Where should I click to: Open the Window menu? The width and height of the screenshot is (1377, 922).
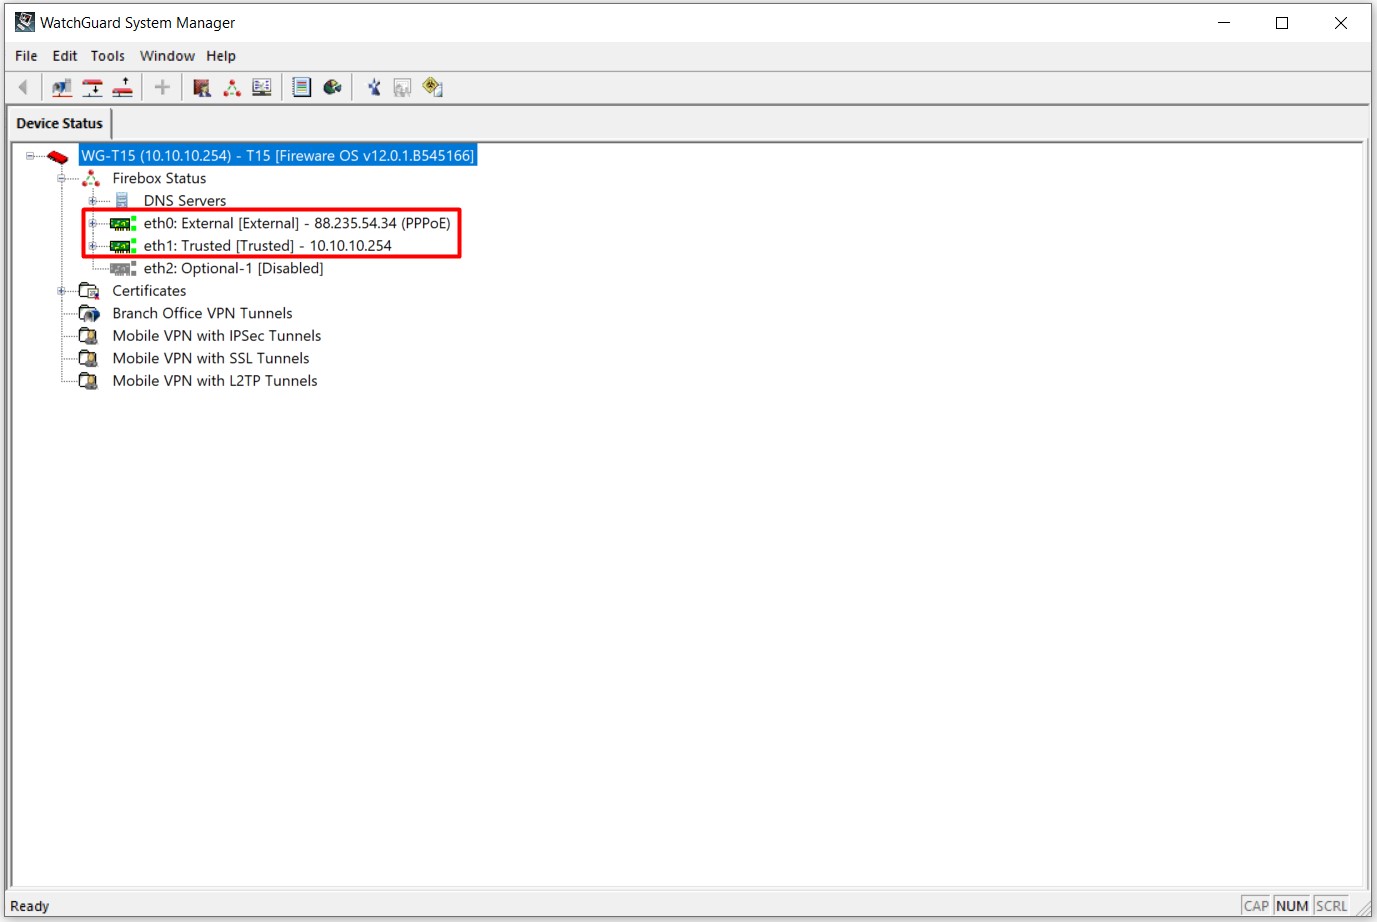coord(167,56)
